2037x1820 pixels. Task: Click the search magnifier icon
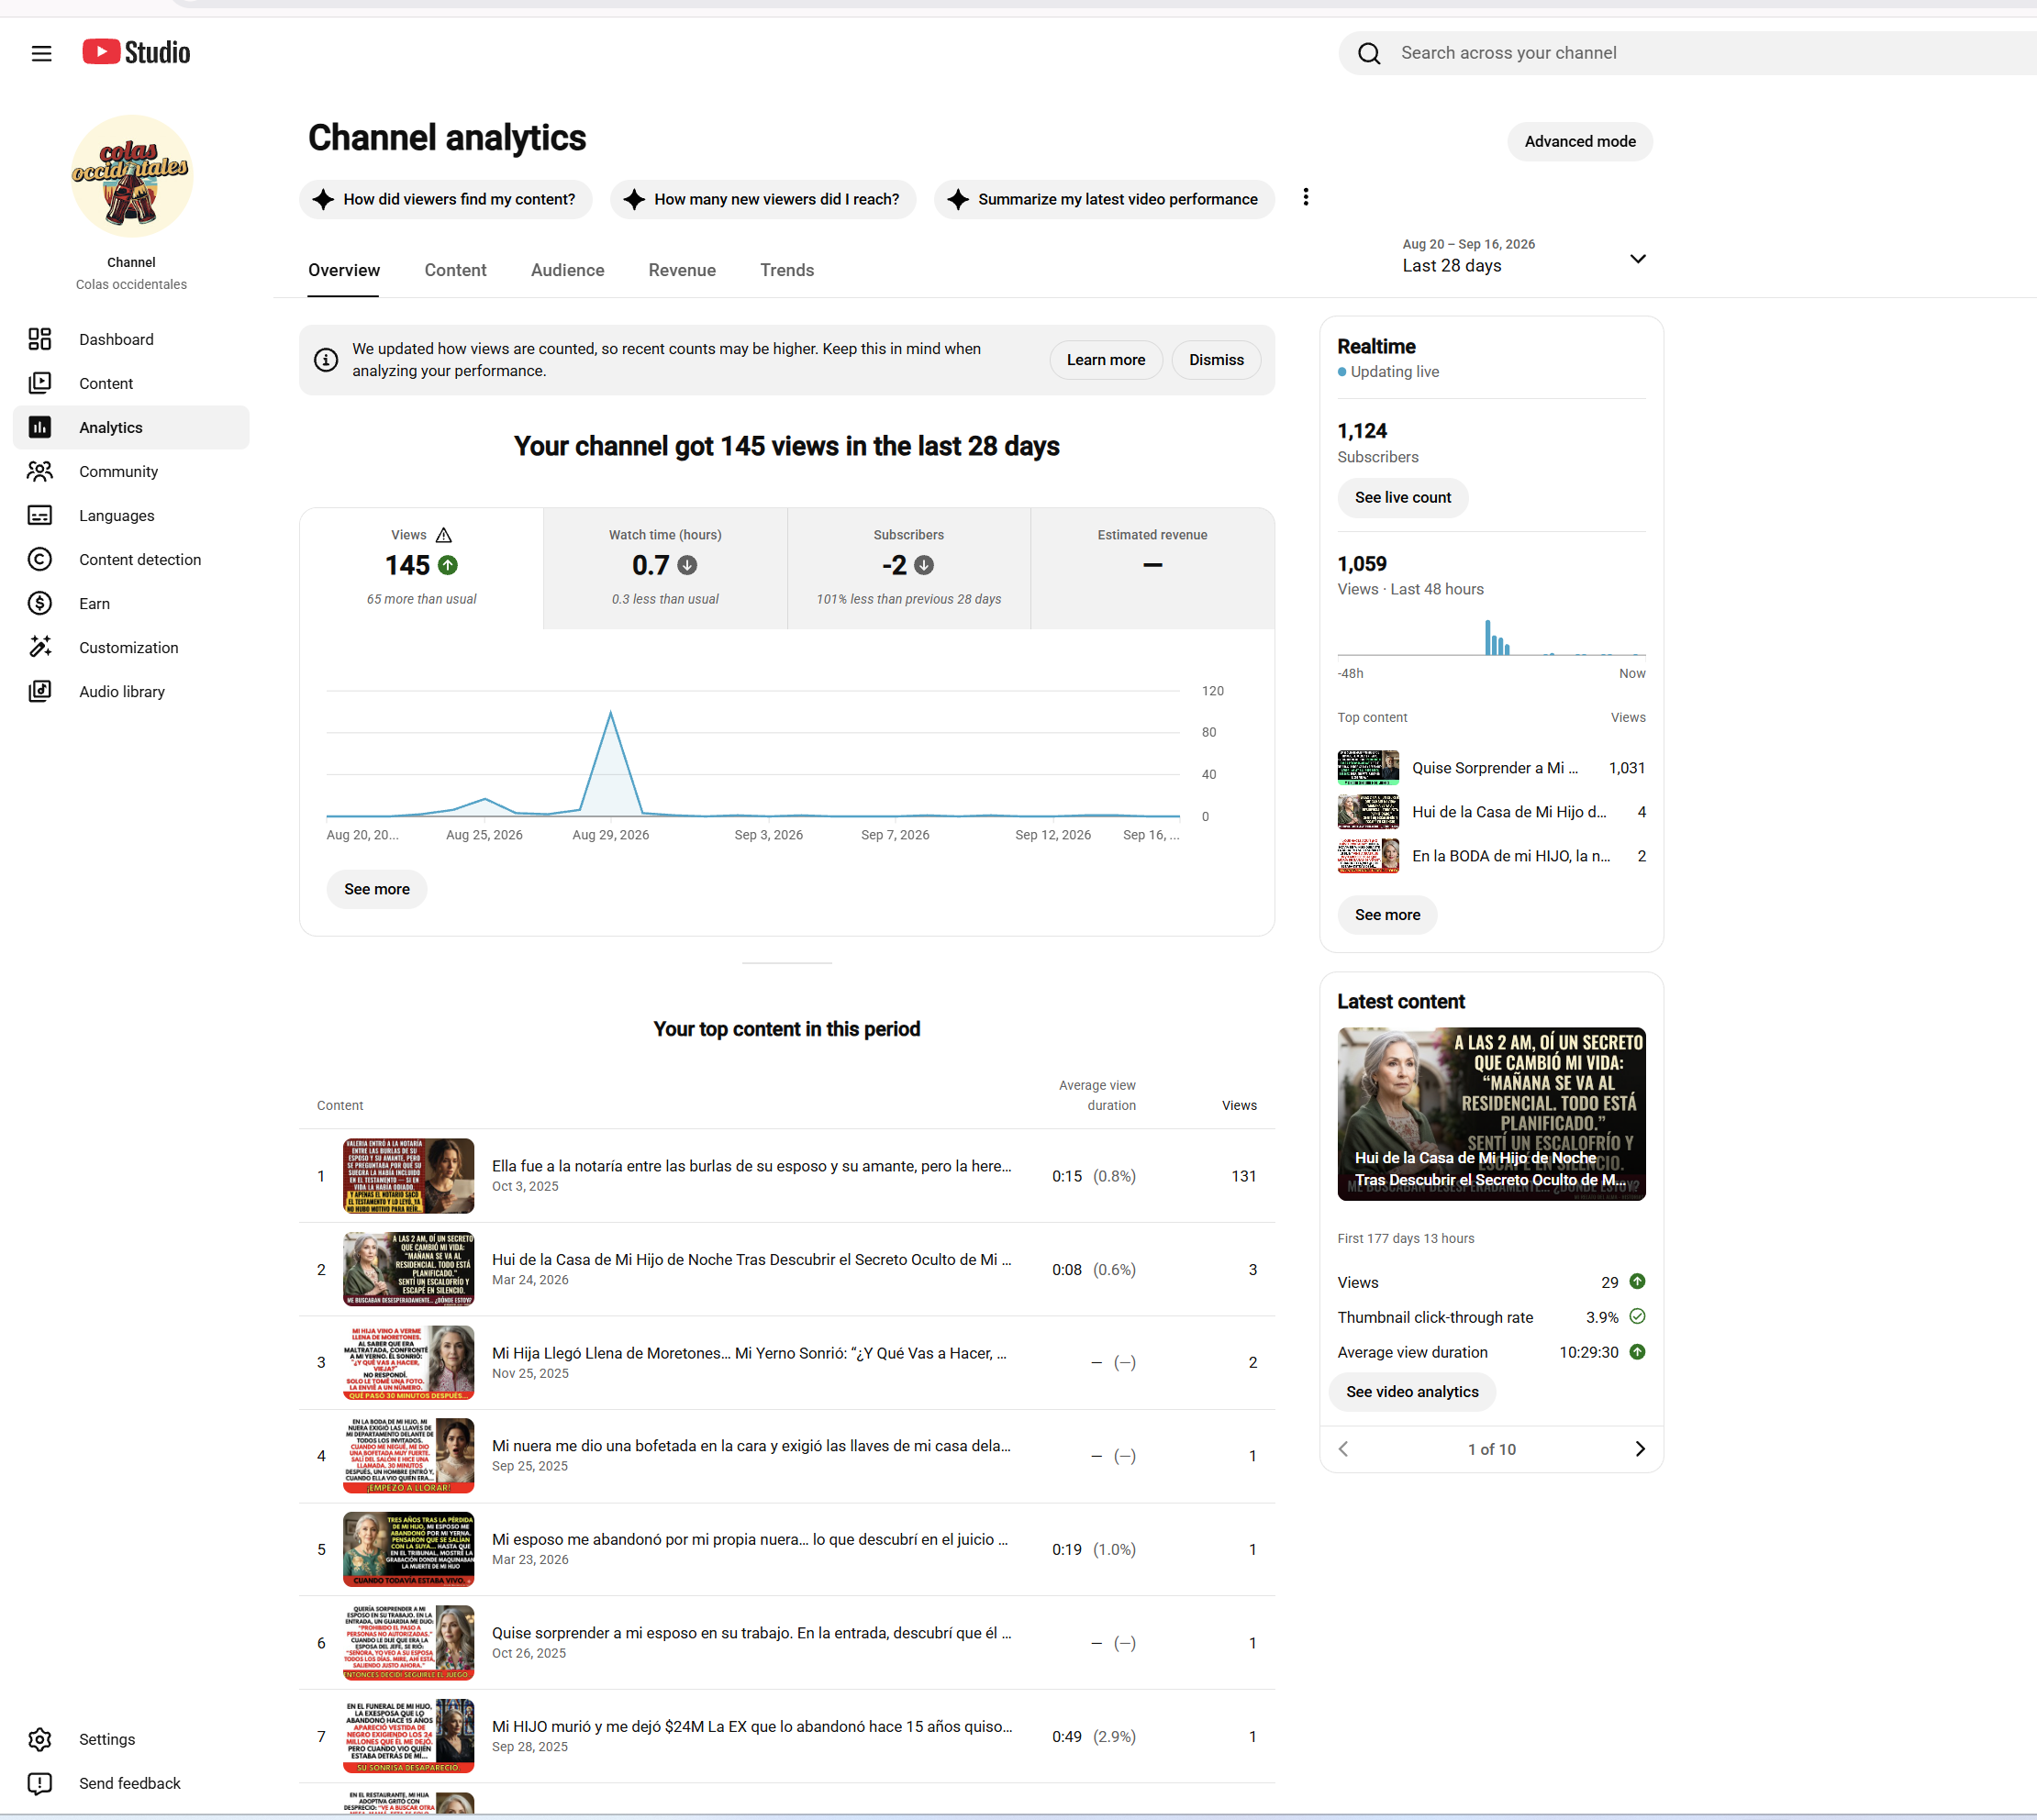click(1369, 53)
